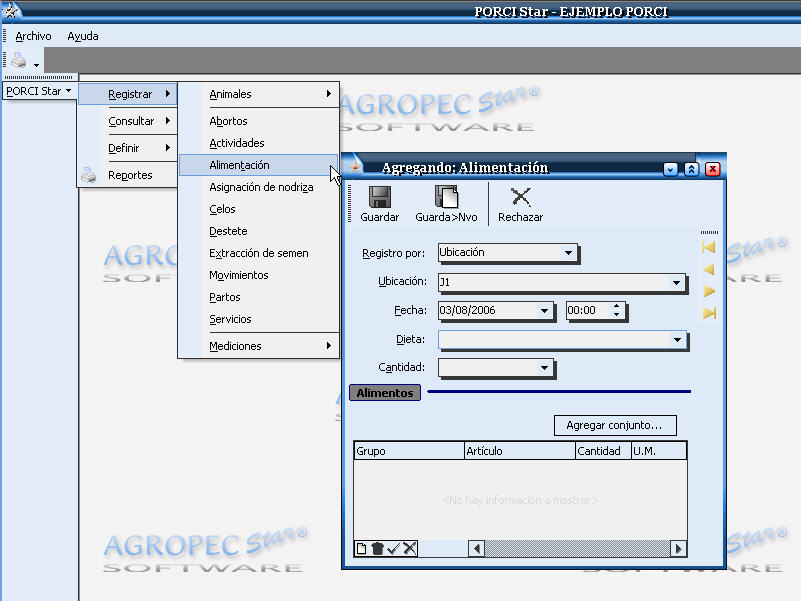Viewport: 801px width, 601px height.
Task: Click the printer icon beside Reportes
Action: 89,175
